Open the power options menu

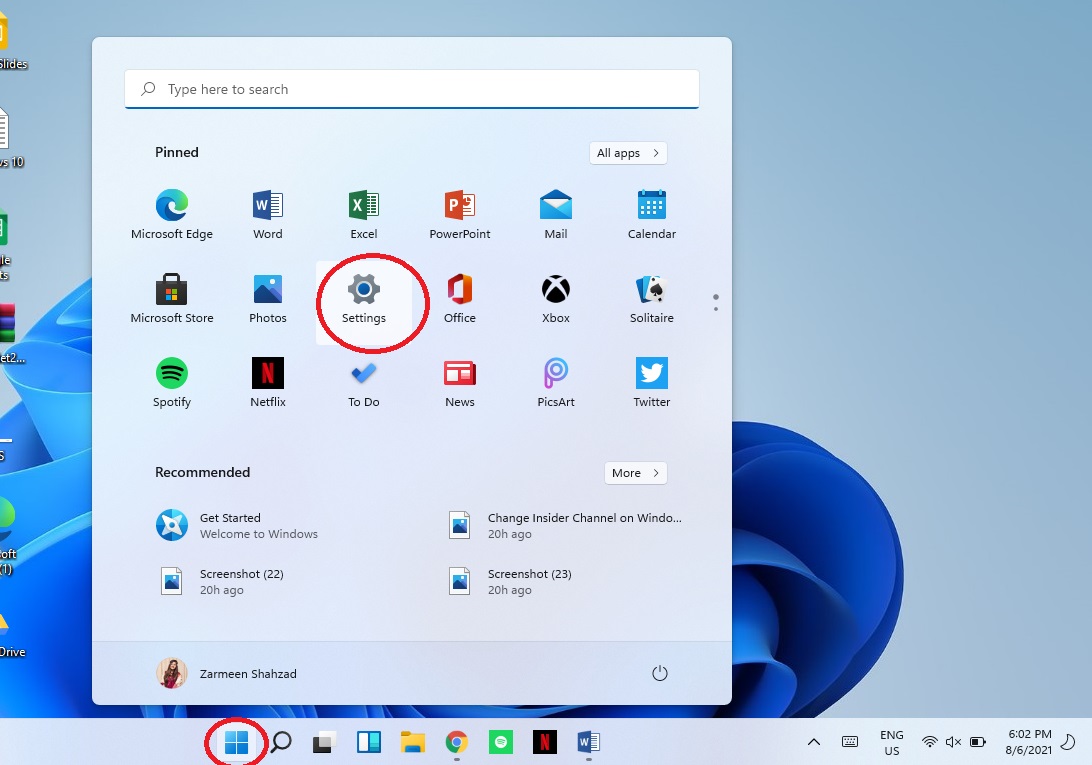coord(659,673)
